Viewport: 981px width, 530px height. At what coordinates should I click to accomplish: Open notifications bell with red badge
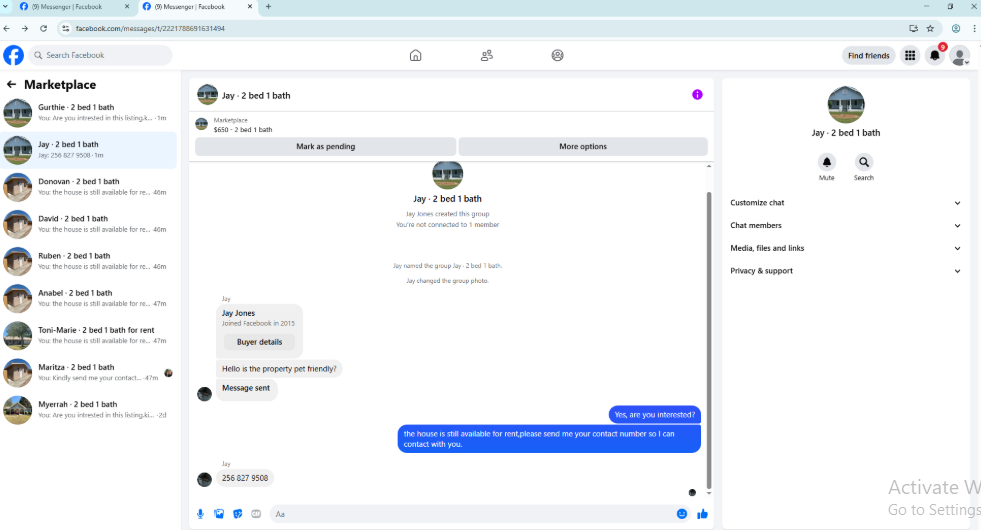[935, 56]
